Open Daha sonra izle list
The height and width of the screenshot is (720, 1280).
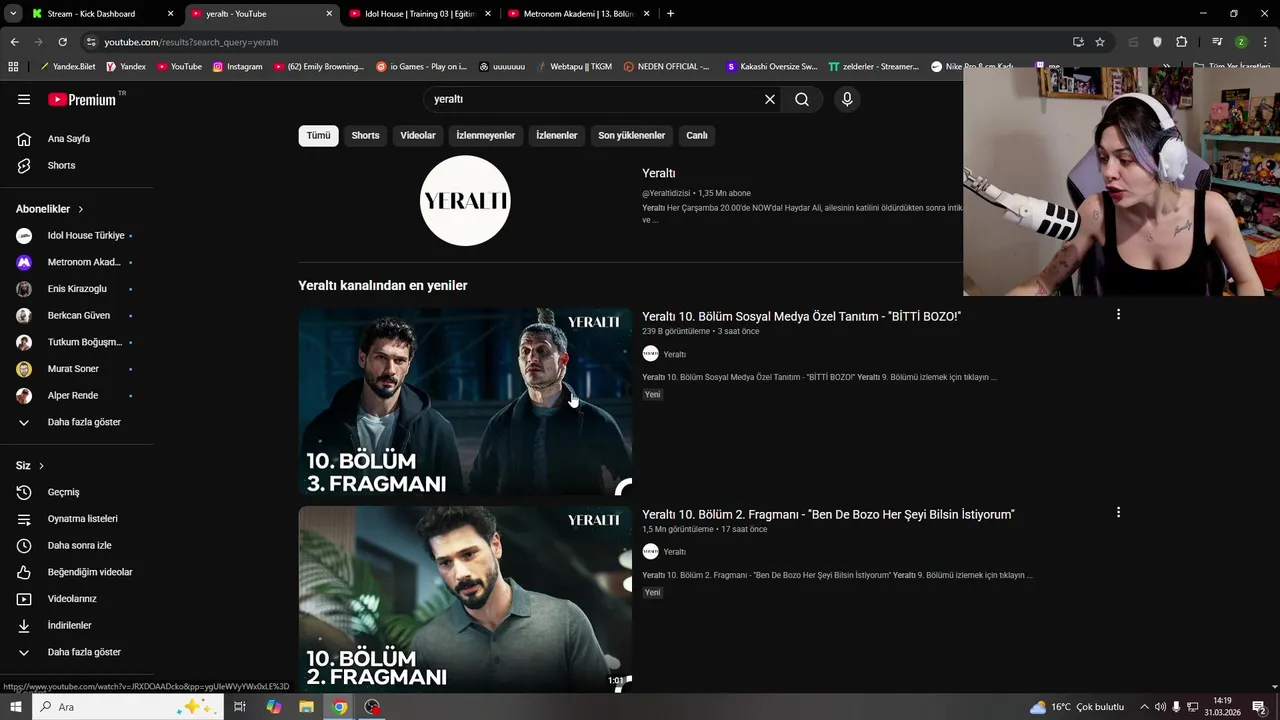tap(77, 545)
